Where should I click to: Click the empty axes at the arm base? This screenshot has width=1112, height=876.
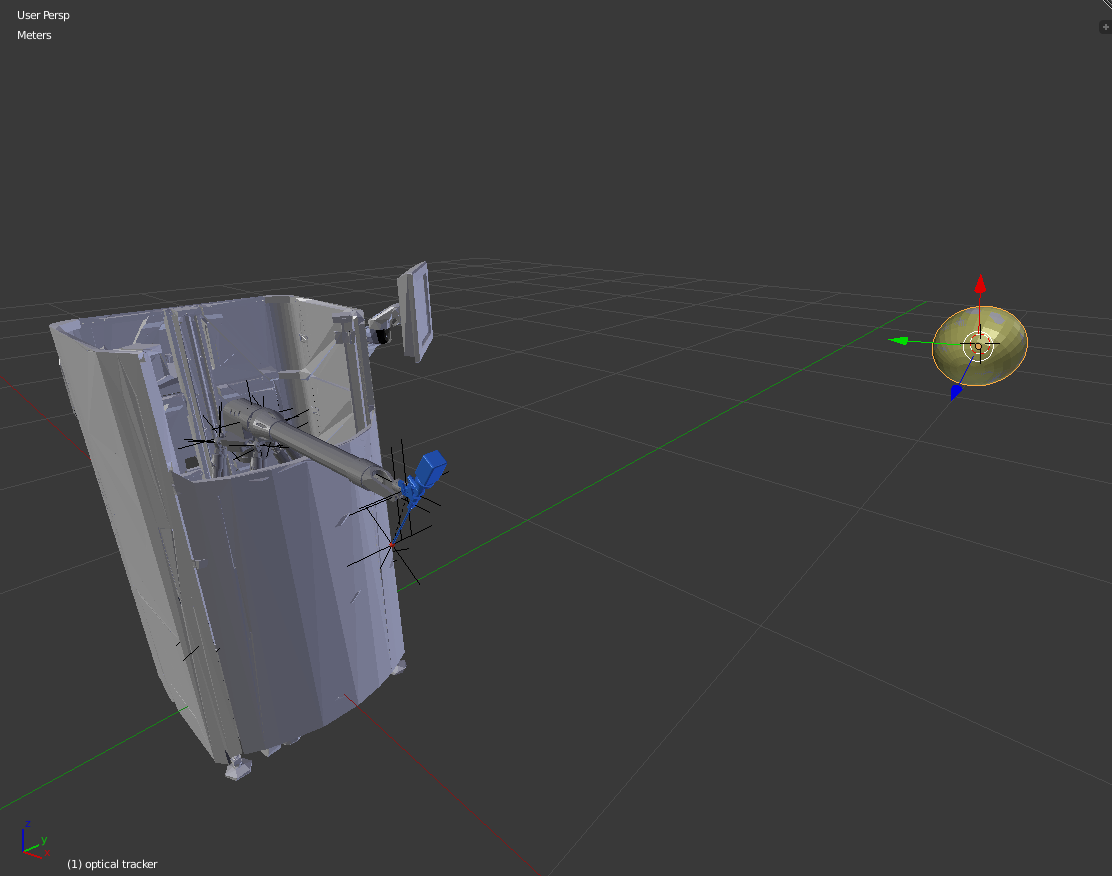click(216, 439)
